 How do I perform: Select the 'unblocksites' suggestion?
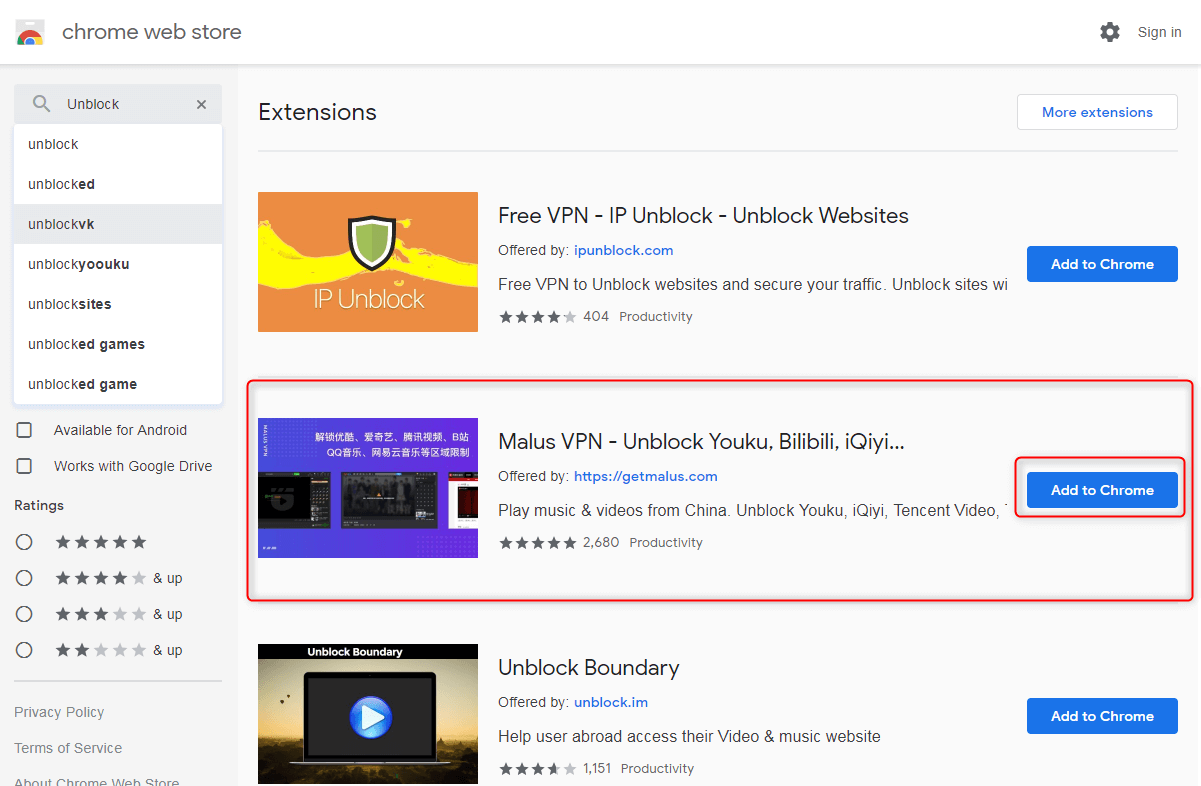[x=118, y=304]
